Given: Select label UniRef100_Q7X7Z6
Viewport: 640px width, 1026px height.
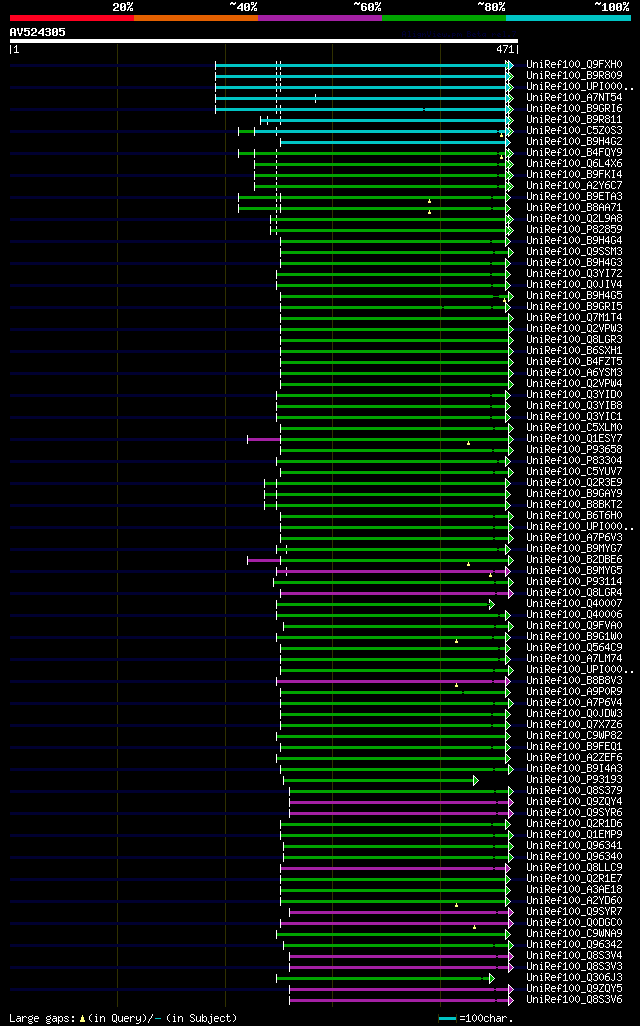Looking at the screenshot, I should click(x=574, y=724).
